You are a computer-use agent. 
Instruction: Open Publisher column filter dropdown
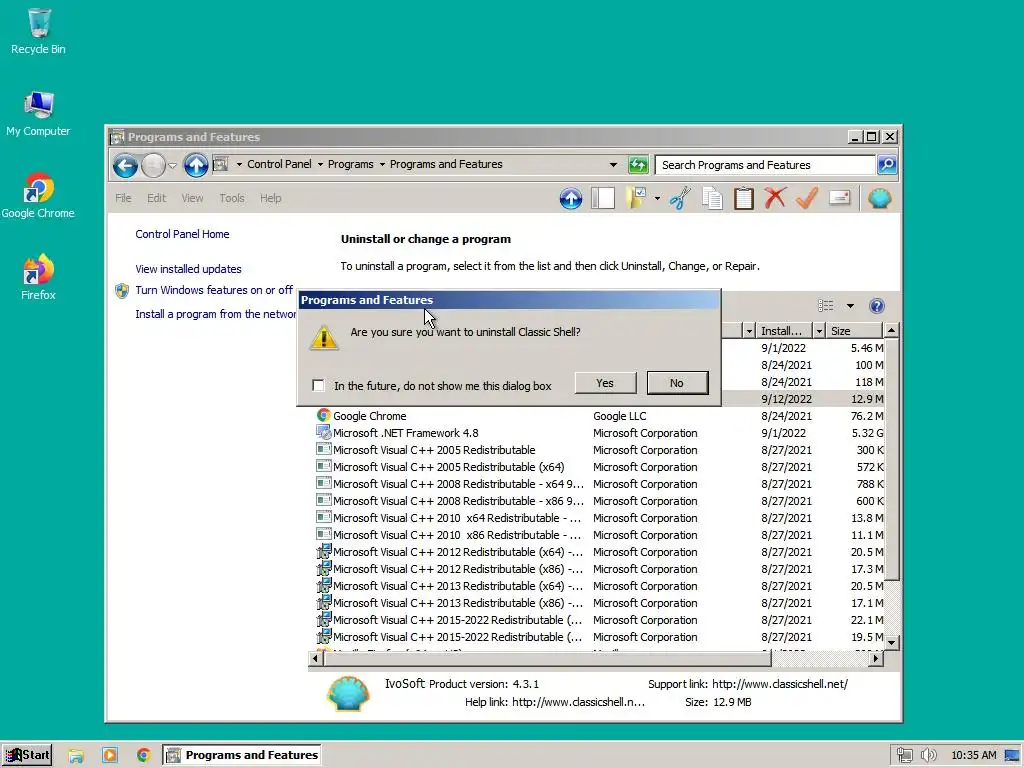(749, 331)
